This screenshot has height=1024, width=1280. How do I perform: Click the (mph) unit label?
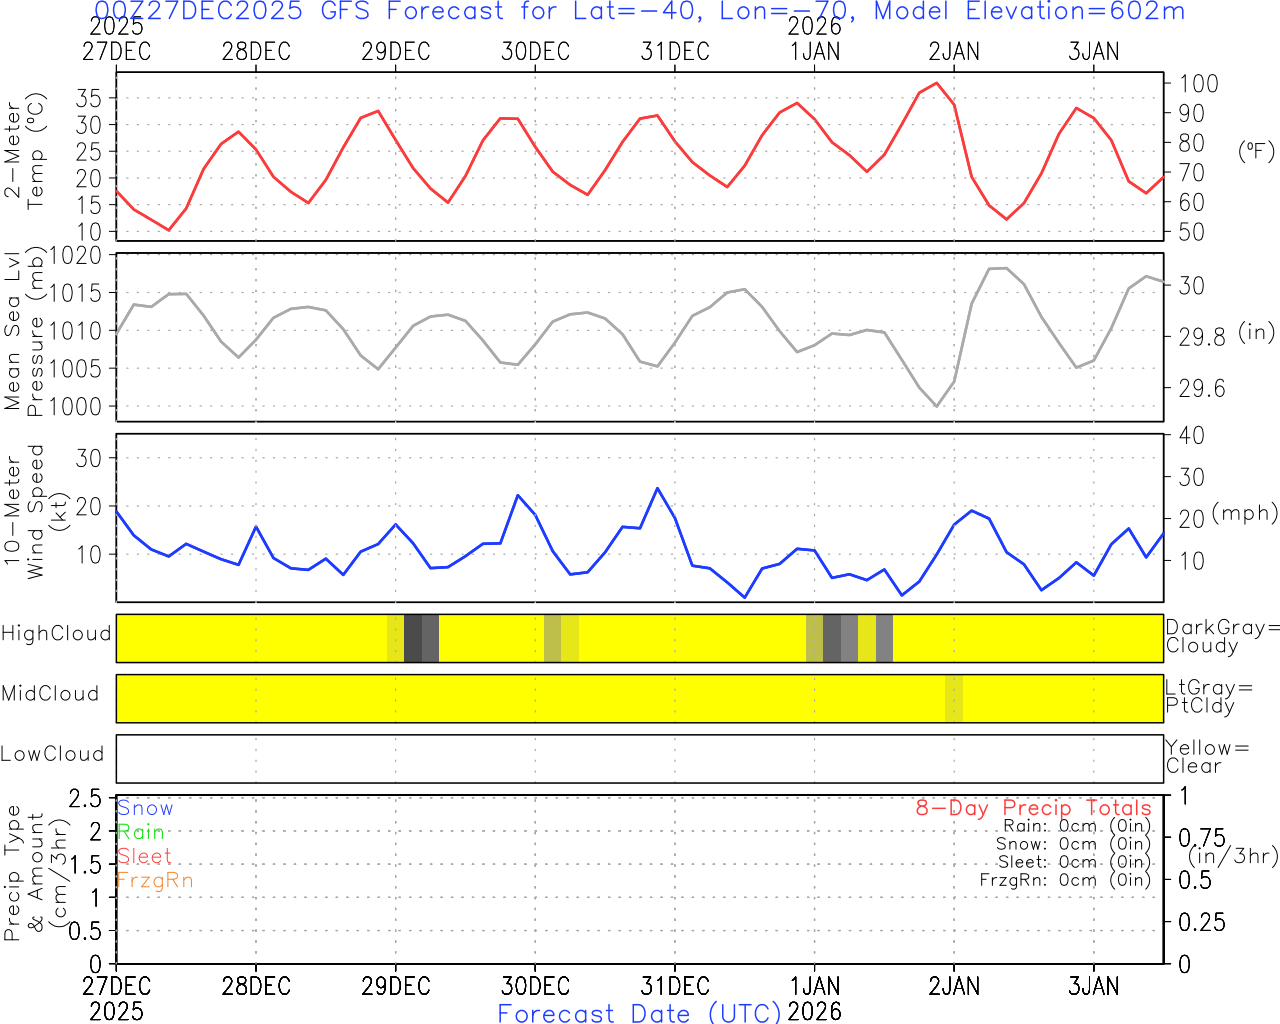coord(1244,513)
